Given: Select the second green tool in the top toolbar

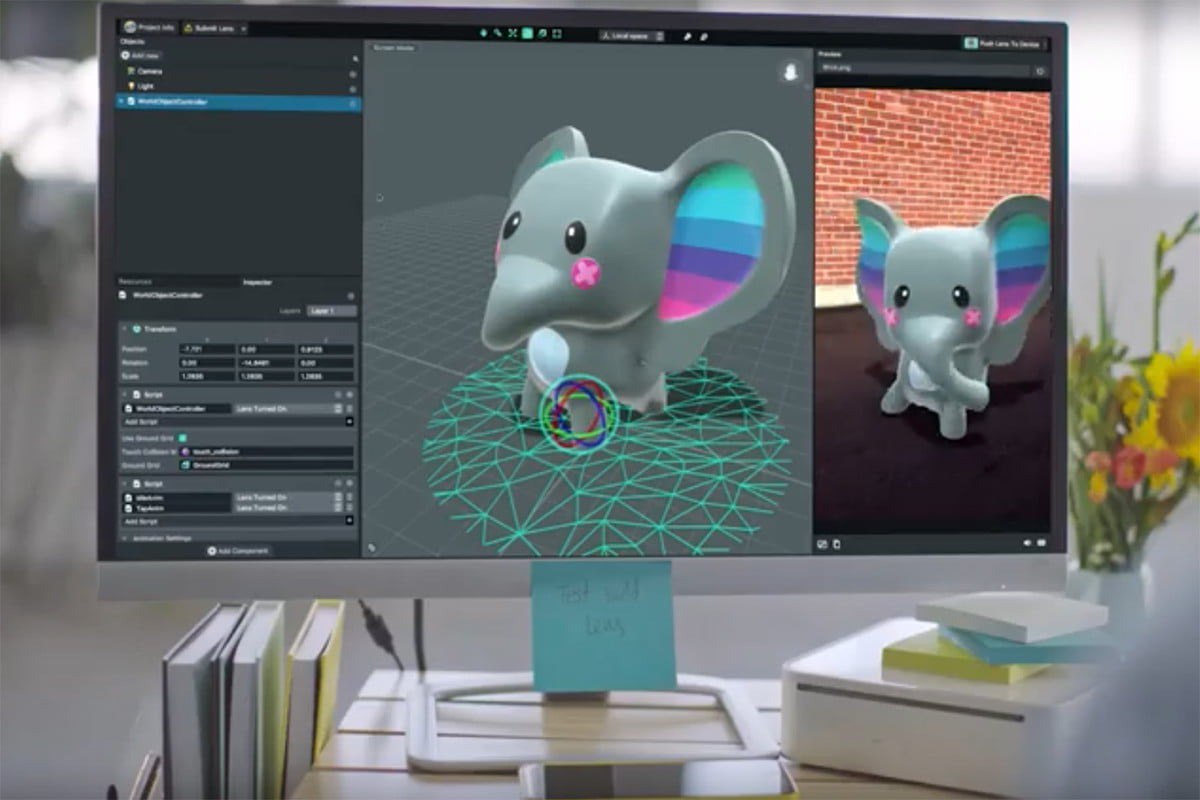Looking at the screenshot, I should (497, 33).
